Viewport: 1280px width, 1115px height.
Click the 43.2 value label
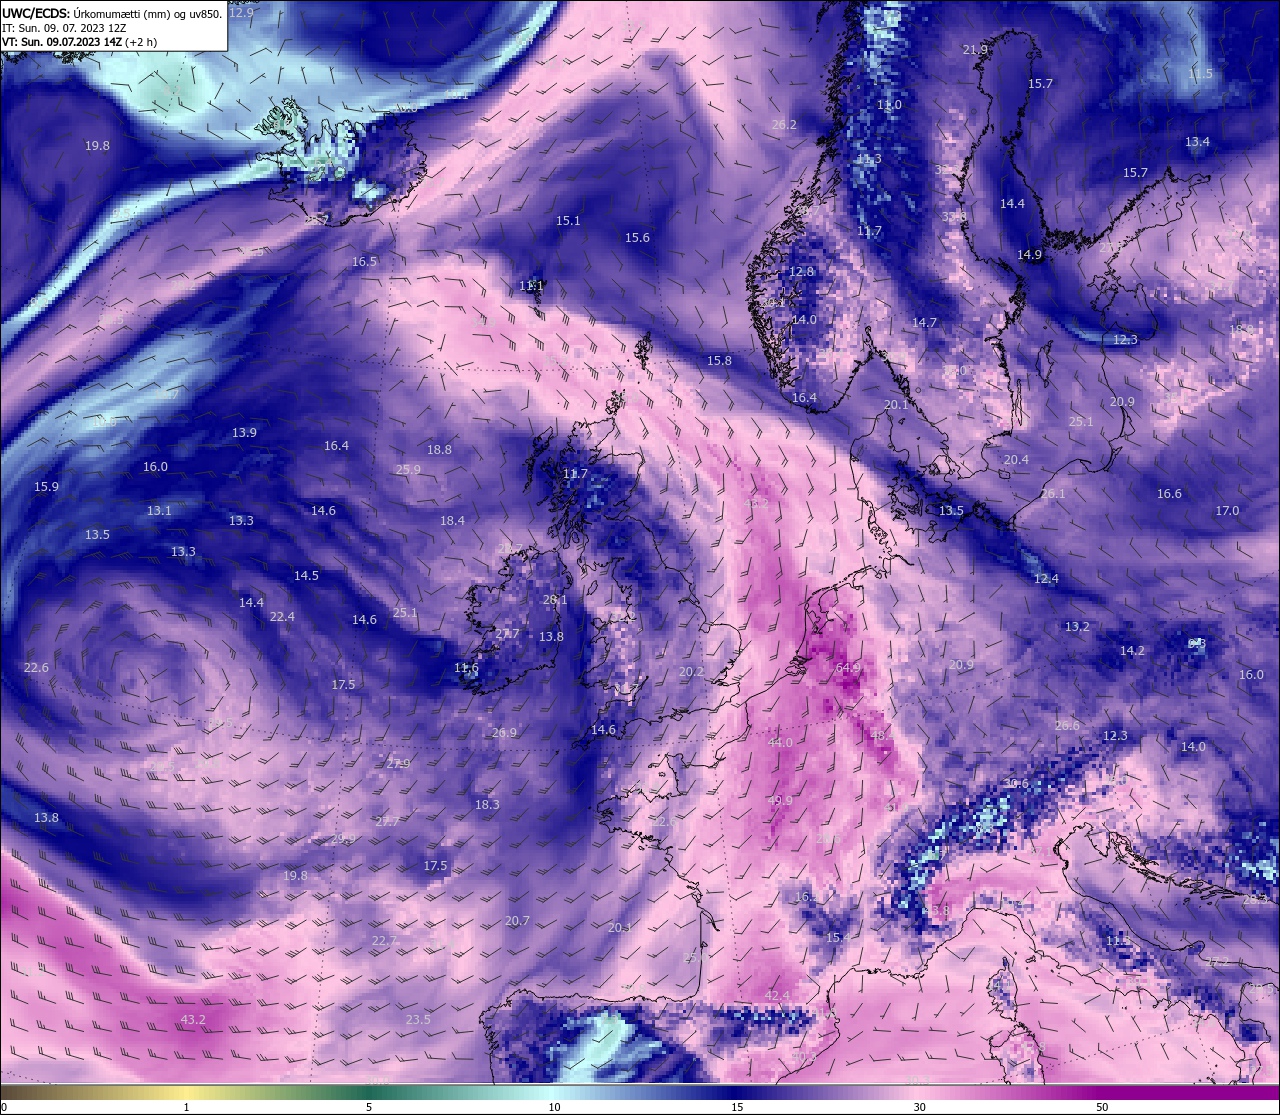pyautogui.click(x=193, y=1020)
